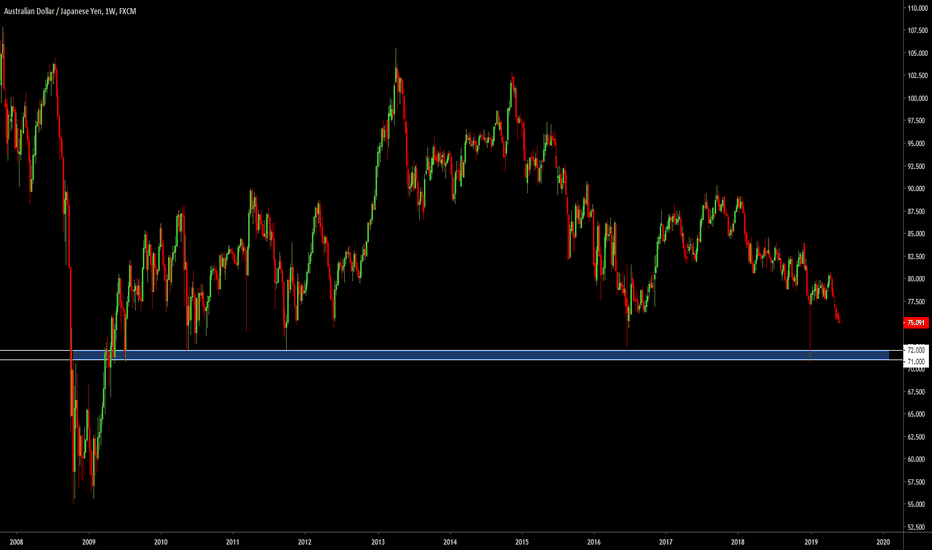The image size is (932, 550).
Task: Click the 100.000 price axis label
Action: [917, 99]
